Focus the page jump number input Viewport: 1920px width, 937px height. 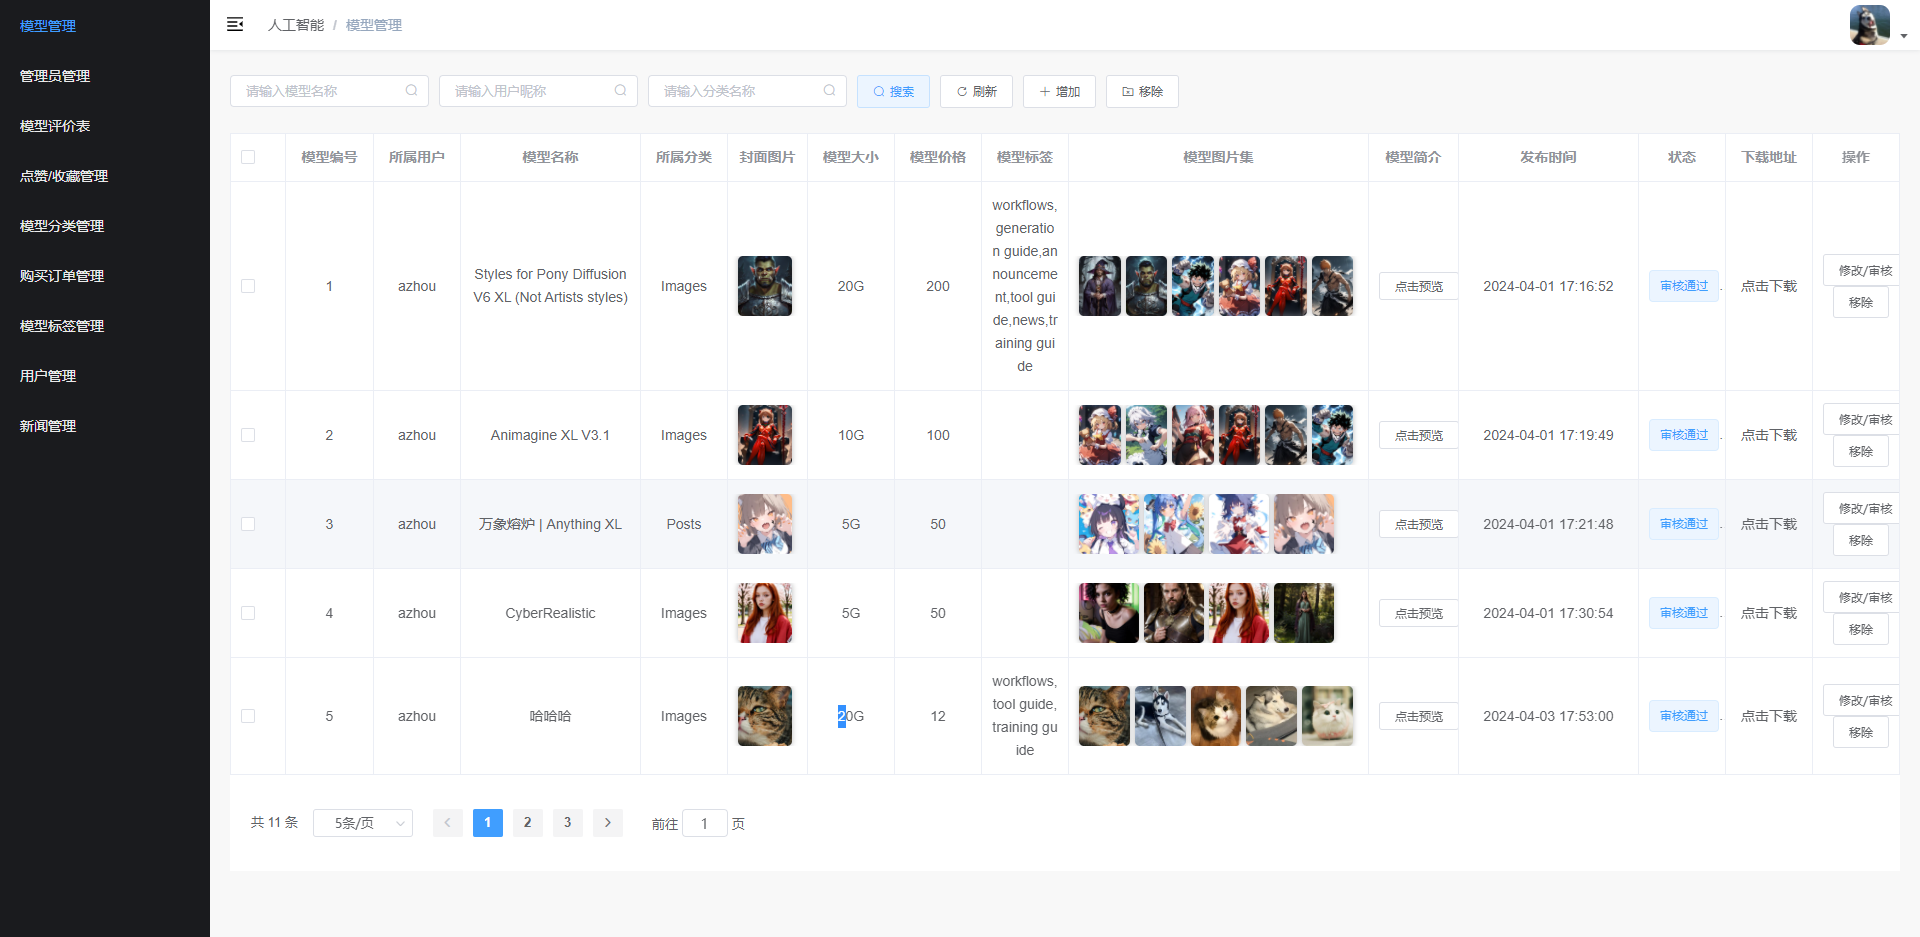[x=704, y=824]
